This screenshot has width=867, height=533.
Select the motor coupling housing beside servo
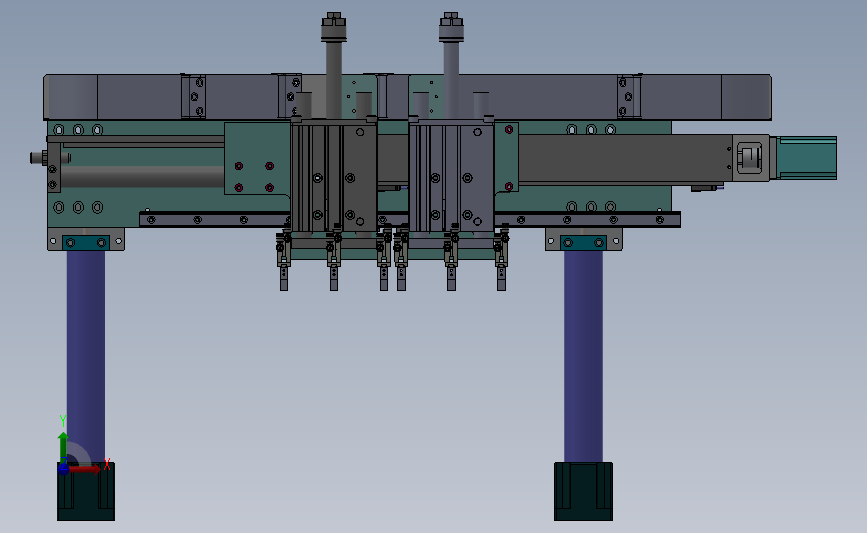[751, 158]
